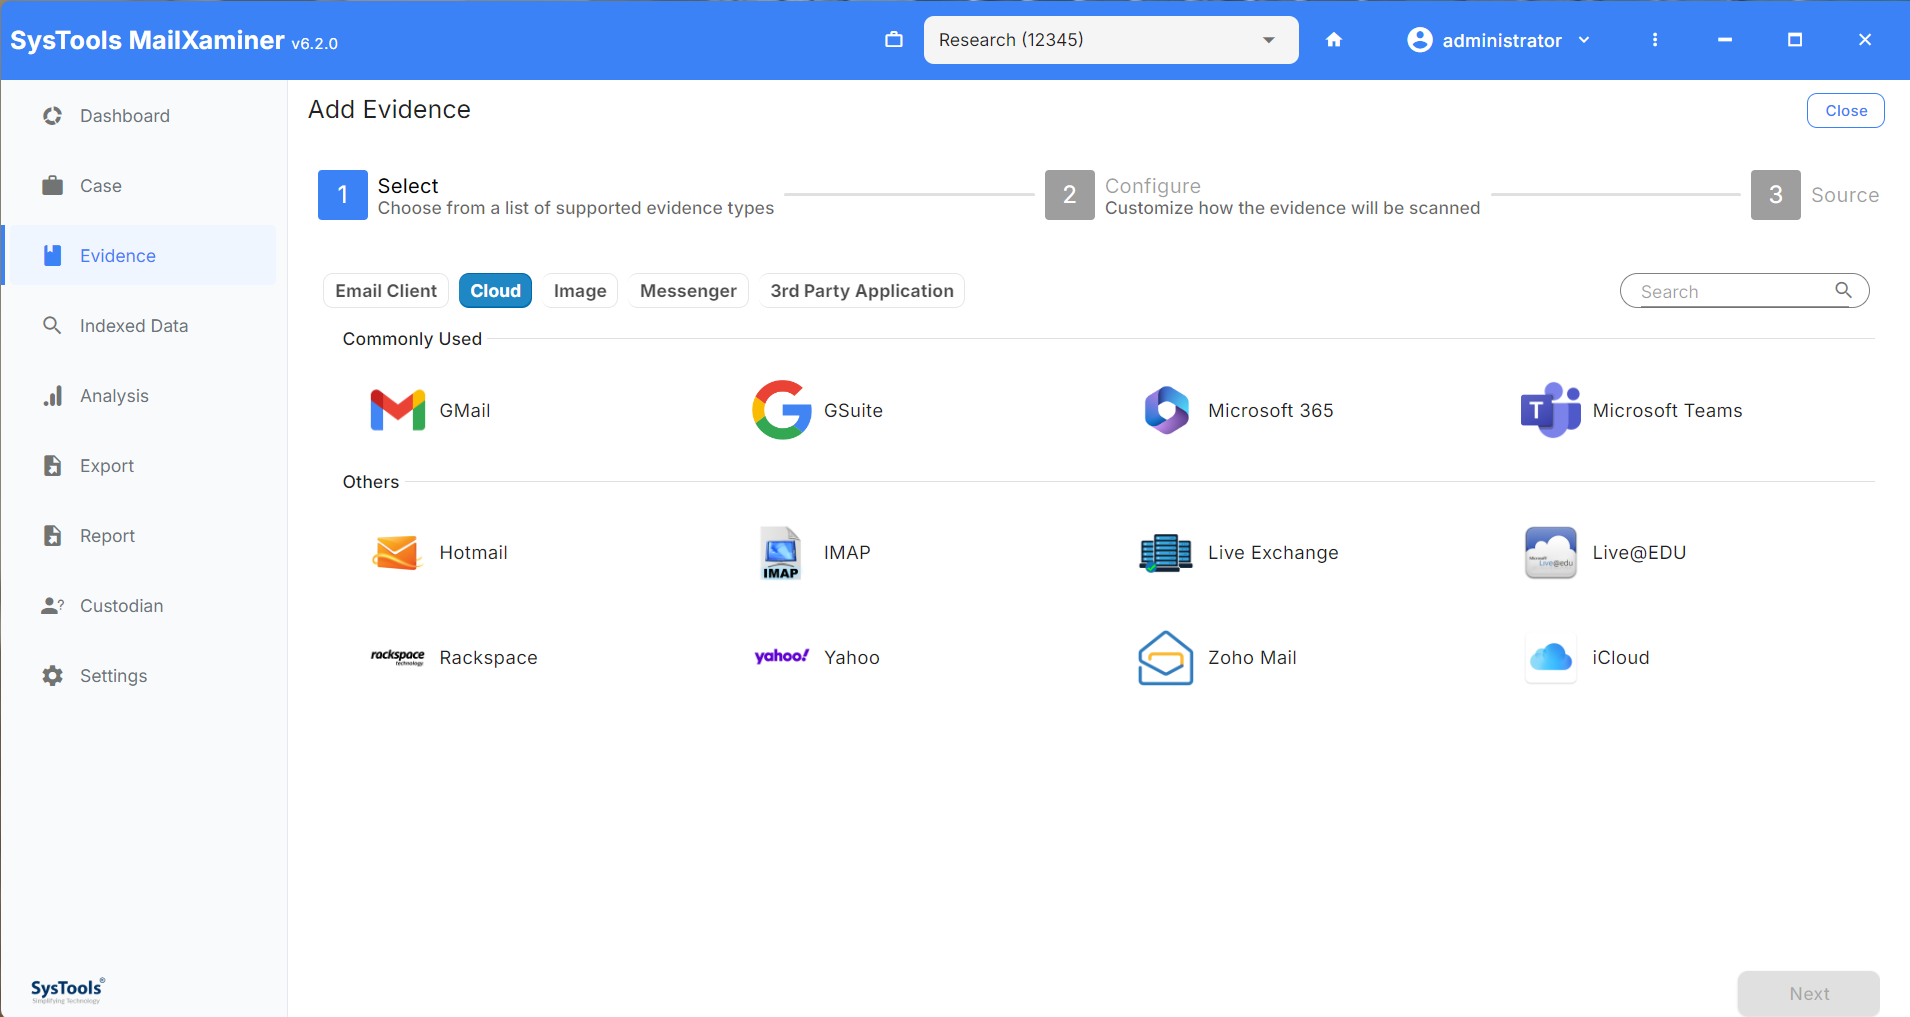Click step 3 Source in the wizard

coord(1815,195)
